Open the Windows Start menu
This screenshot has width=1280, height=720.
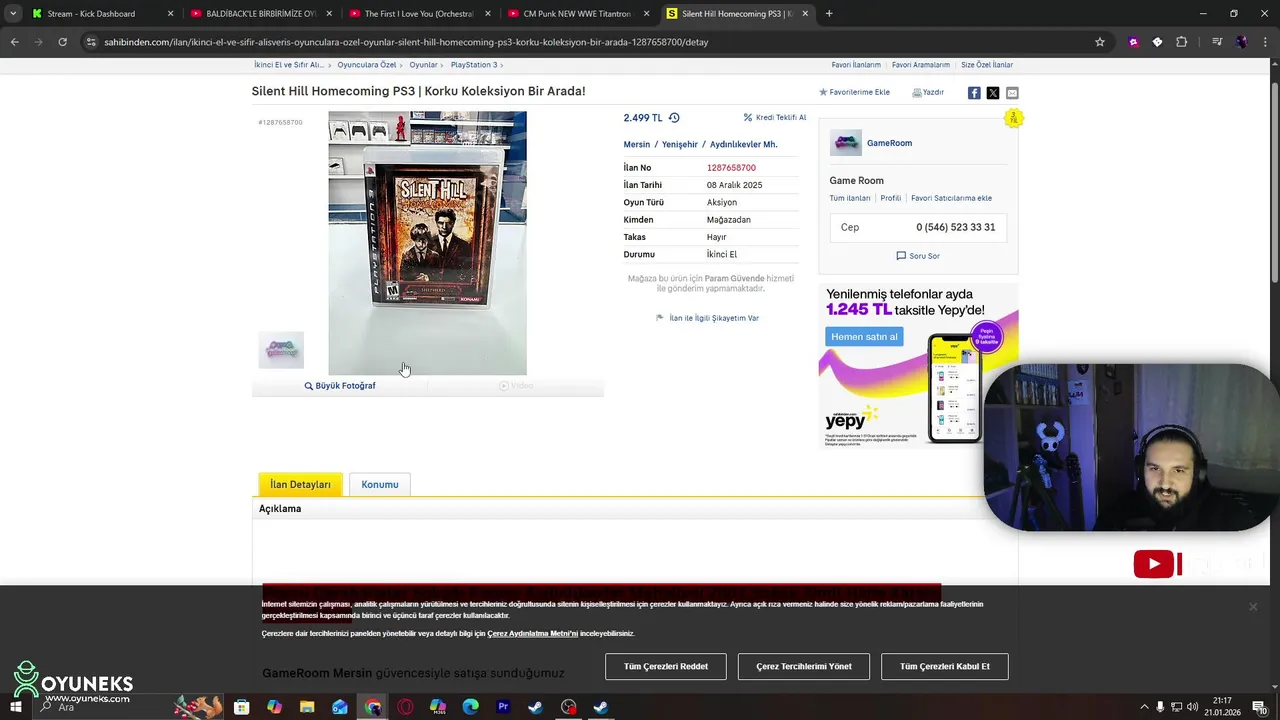(x=15, y=707)
